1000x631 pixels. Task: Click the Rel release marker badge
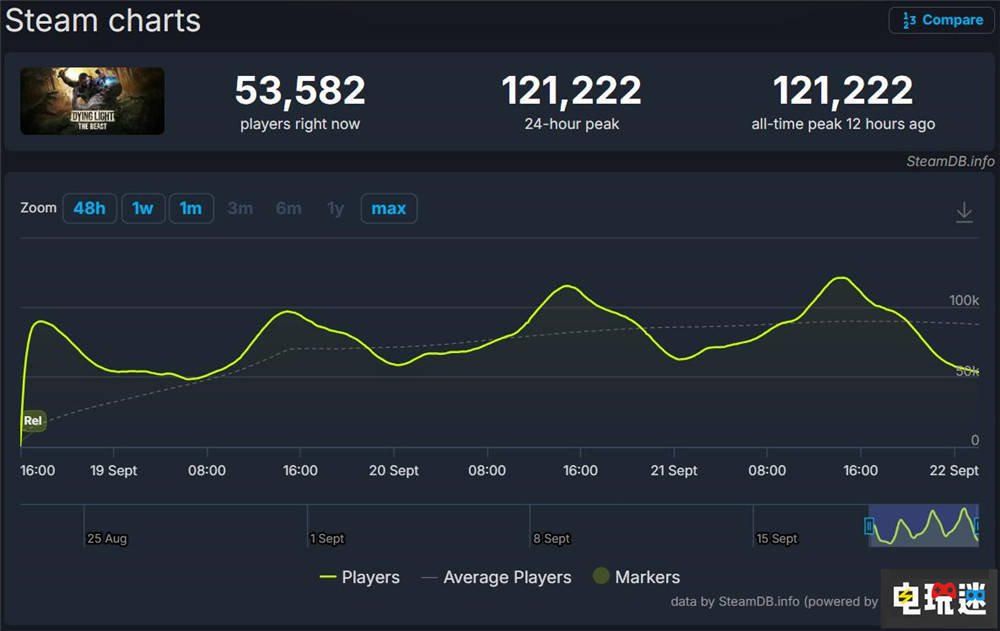(33, 420)
